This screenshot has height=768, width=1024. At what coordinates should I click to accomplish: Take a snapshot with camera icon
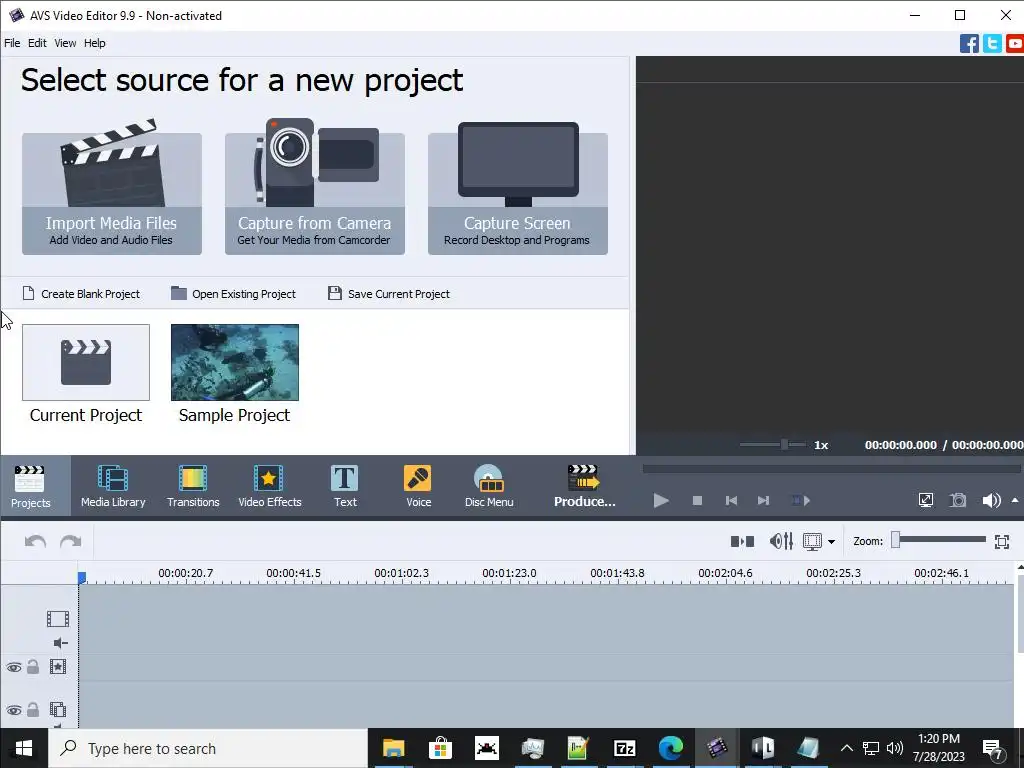[958, 501]
